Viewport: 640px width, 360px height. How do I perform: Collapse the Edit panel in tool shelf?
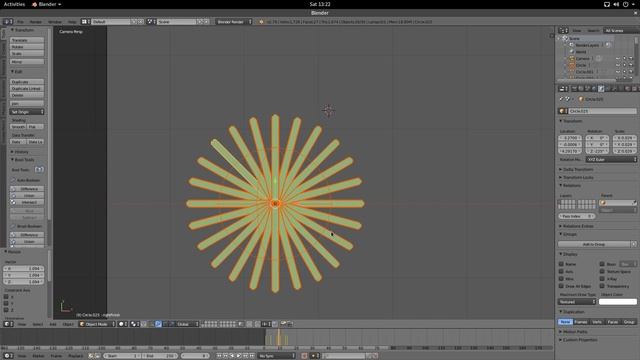[x=17, y=71]
